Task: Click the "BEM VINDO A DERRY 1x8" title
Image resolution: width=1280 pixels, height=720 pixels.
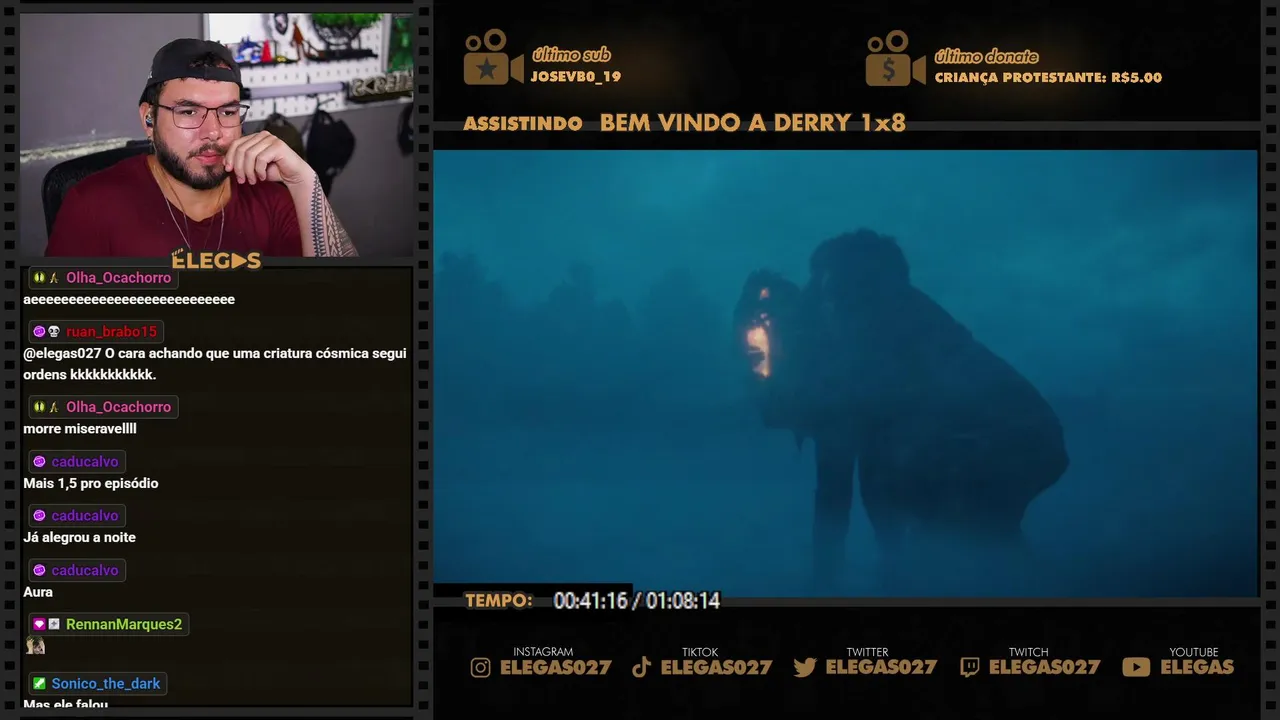Action: coord(753,123)
